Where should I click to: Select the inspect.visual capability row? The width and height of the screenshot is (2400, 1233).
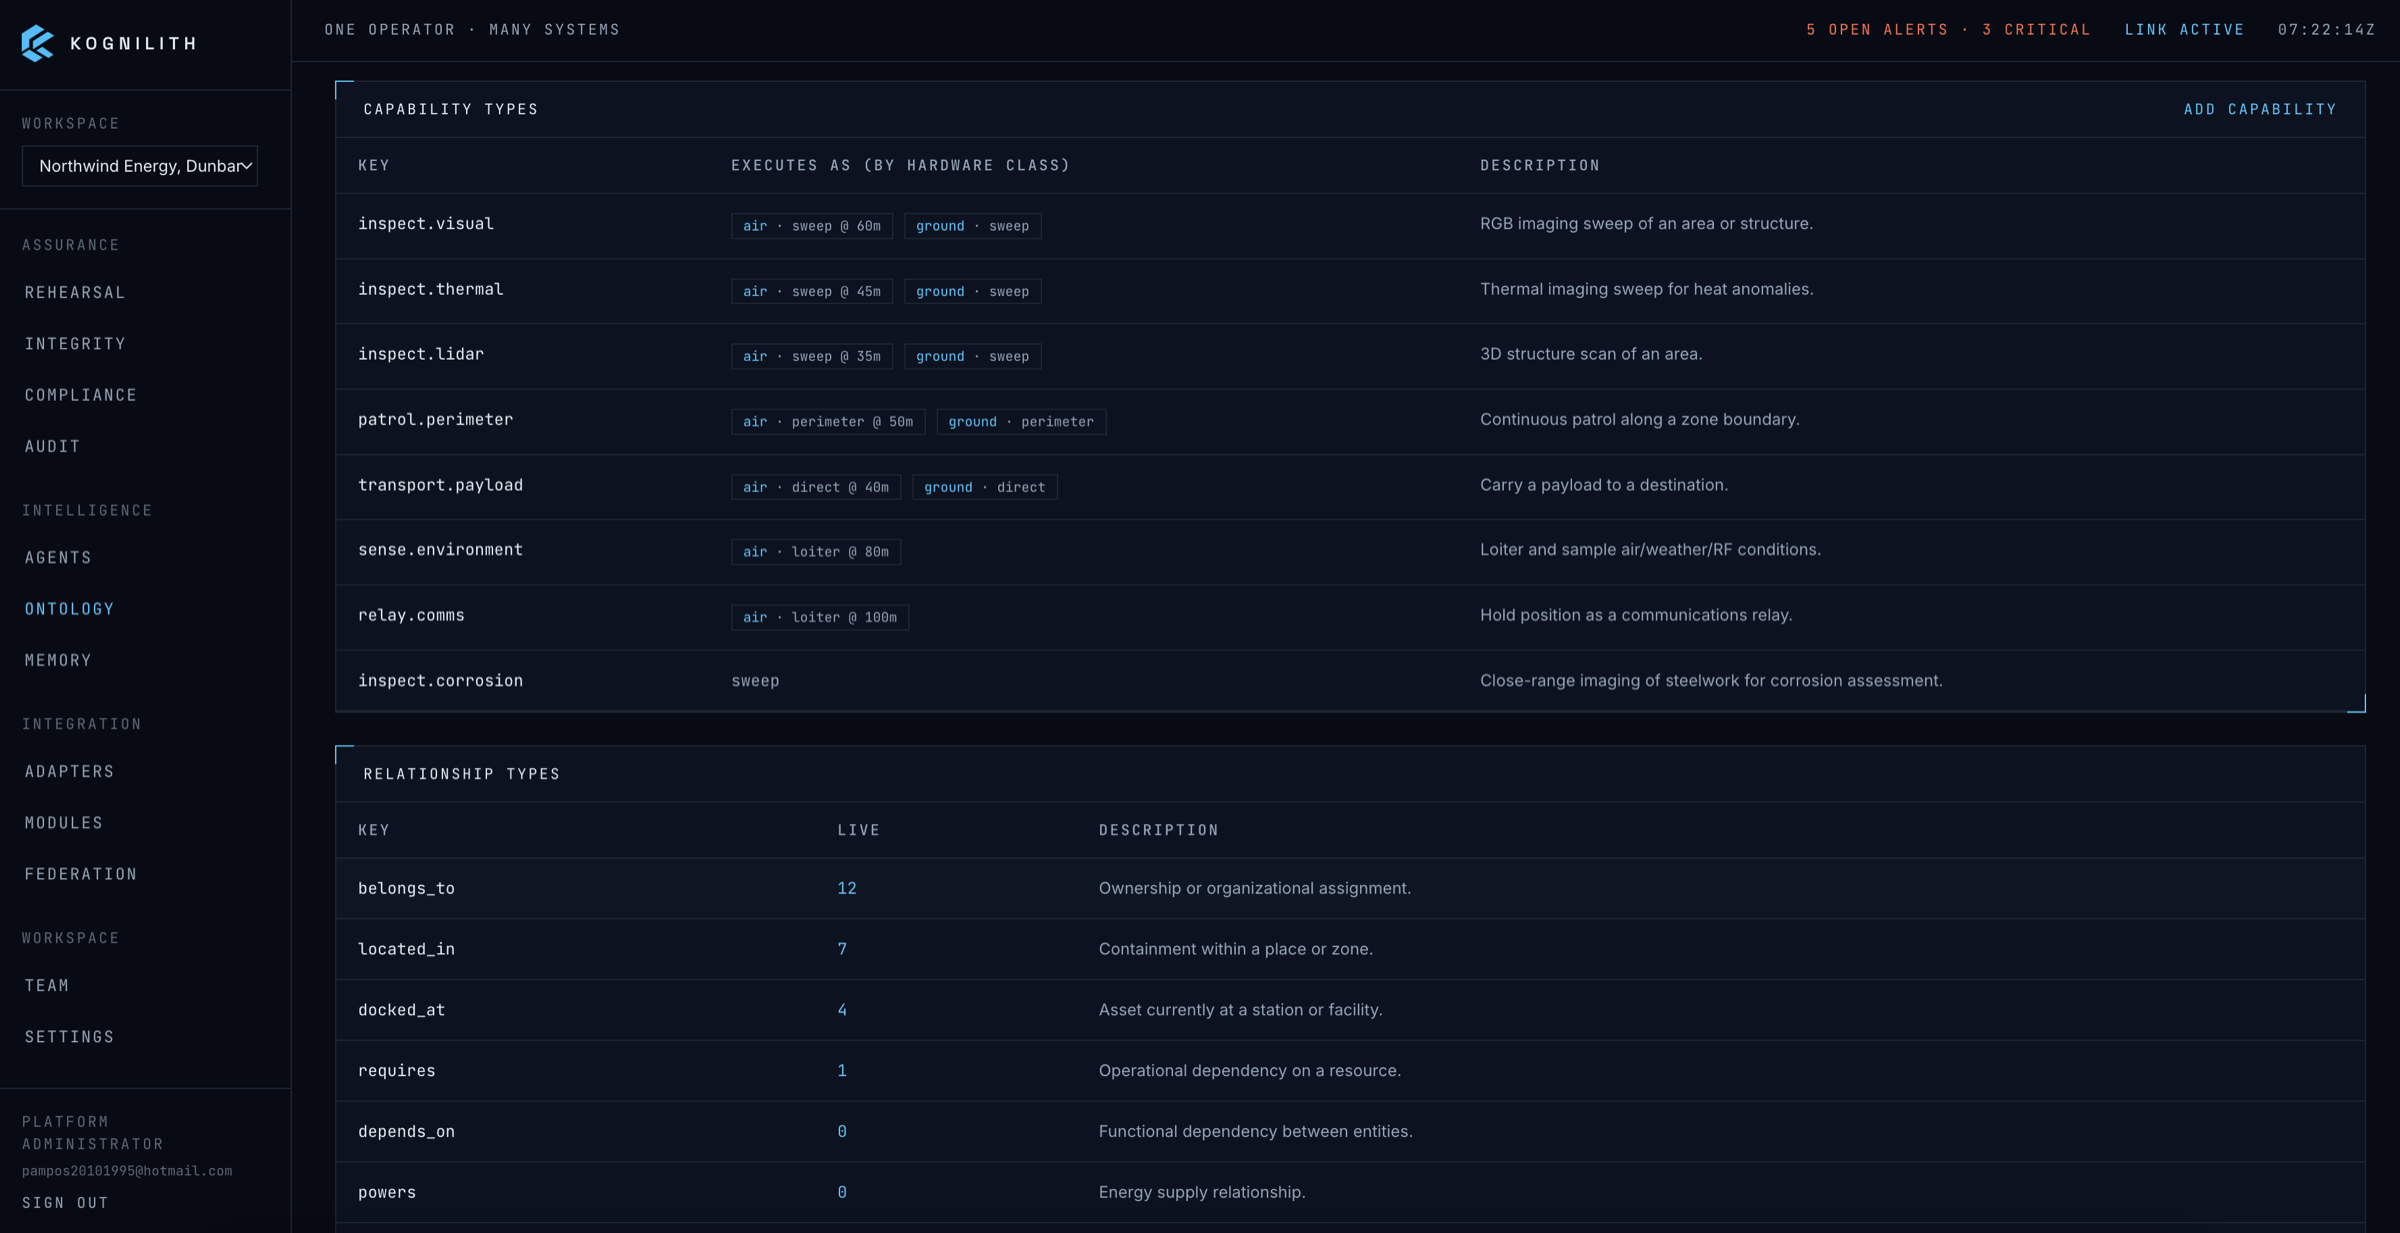(x=1350, y=225)
